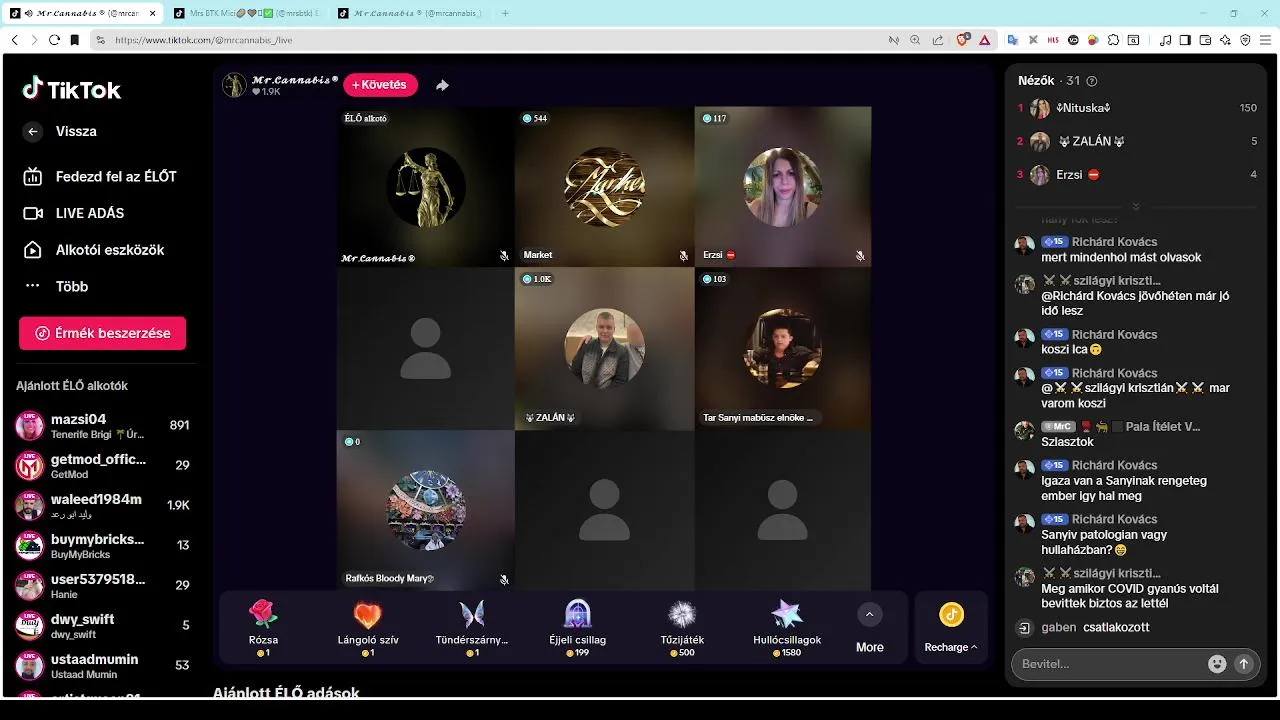The width and height of the screenshot is (1280, 720).
Task: Expand more gifts with the More chevron
Action: pyautogui.click(x=869, y=614)
